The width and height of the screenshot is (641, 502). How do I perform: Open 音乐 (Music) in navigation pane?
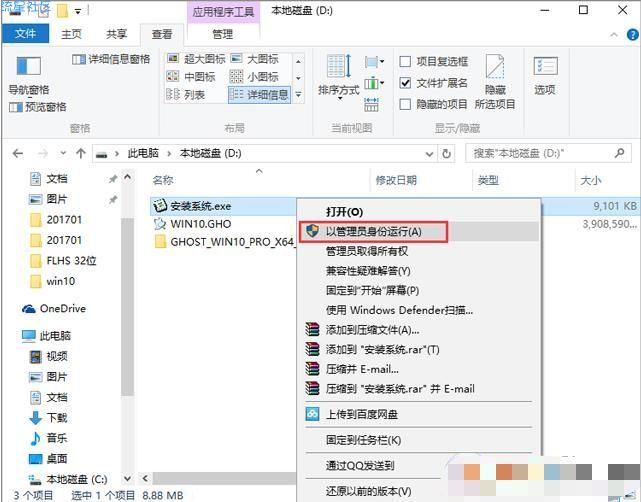[48, 438]
